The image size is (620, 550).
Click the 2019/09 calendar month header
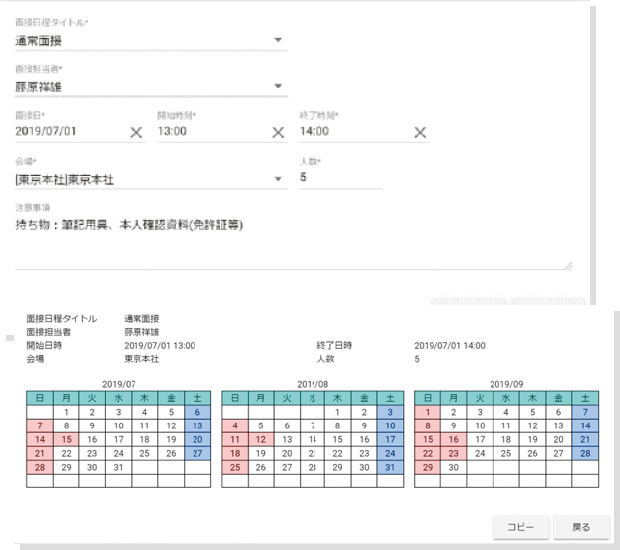click(507, 383)
